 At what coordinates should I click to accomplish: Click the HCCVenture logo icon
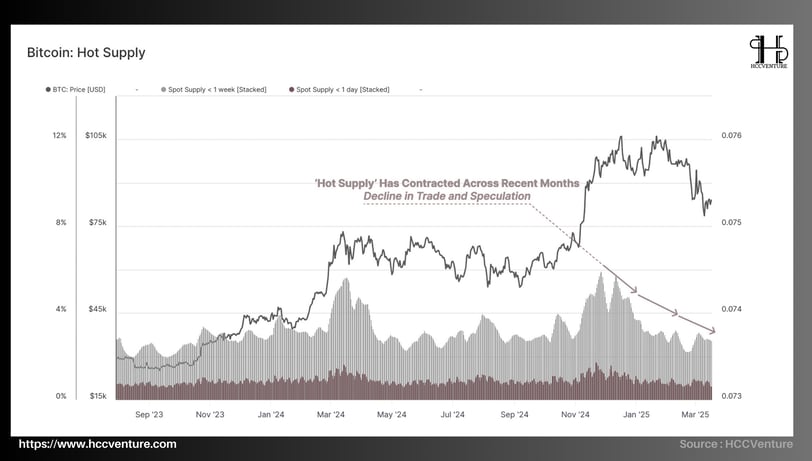(769, 52)
